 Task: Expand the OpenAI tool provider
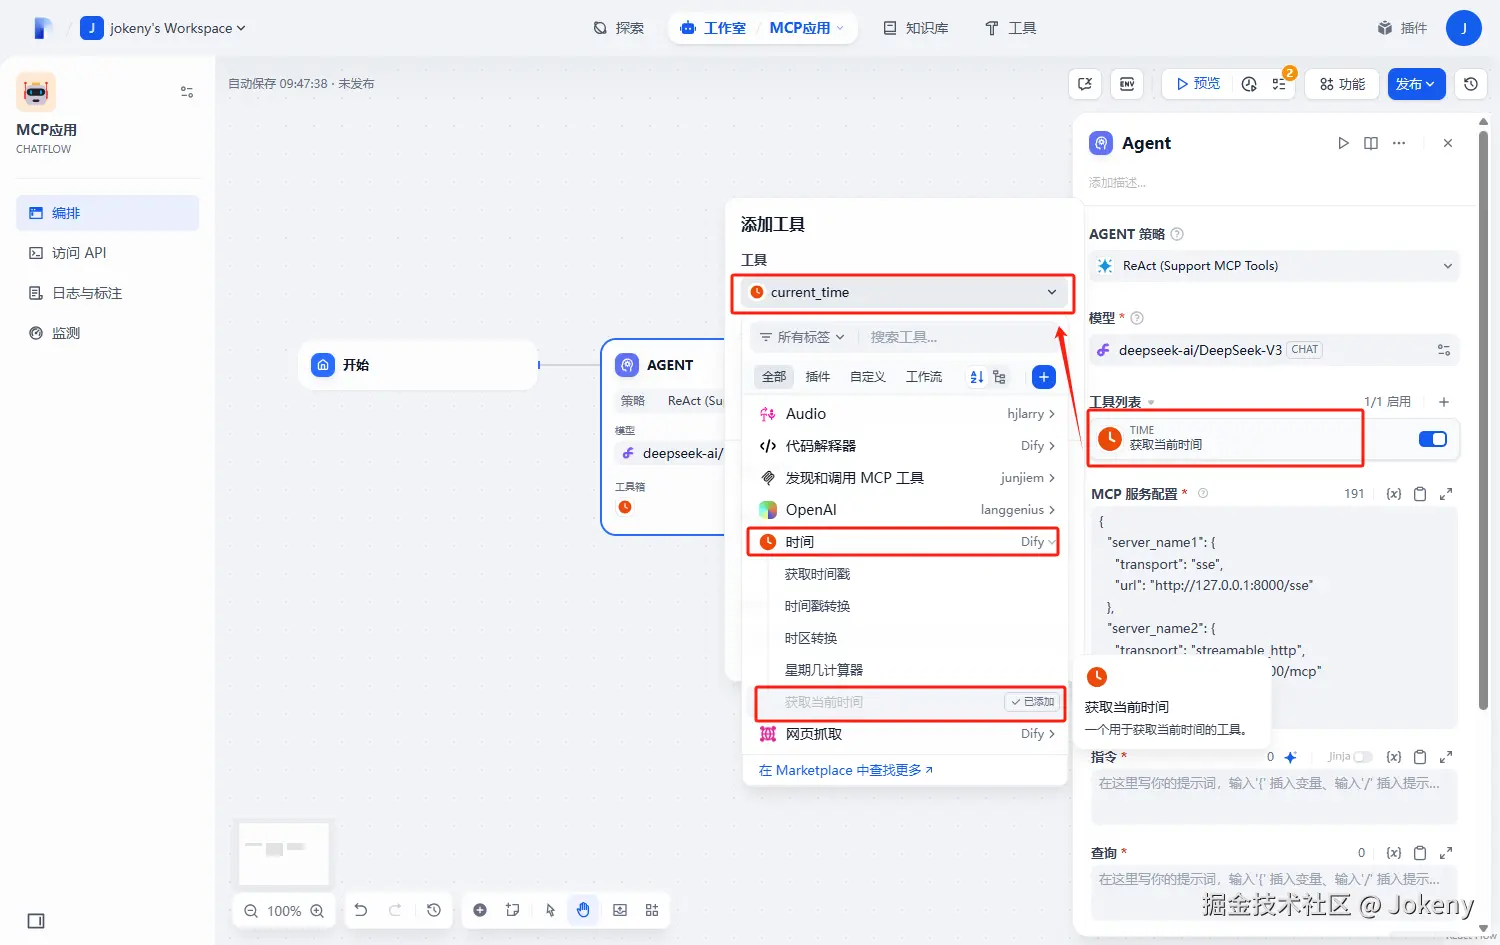pos(907,510)
